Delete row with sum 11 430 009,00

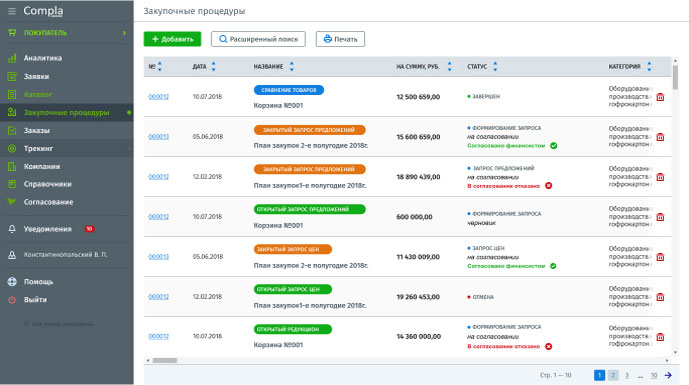(660, 257)
